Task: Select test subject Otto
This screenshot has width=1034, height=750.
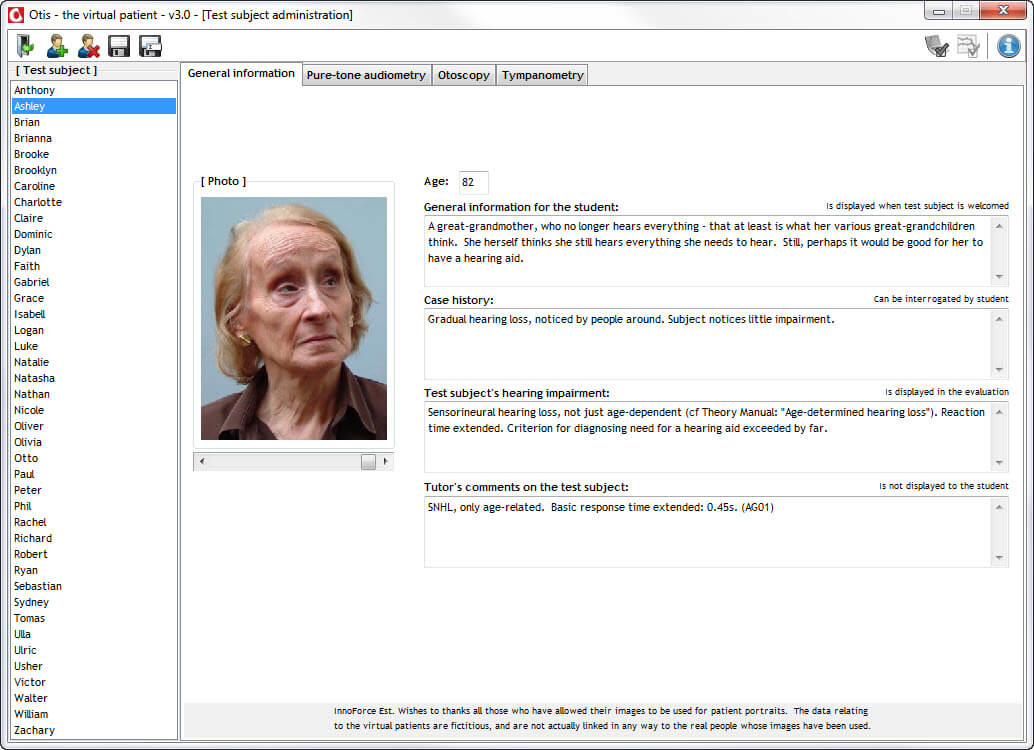Action: click(94, 458)
